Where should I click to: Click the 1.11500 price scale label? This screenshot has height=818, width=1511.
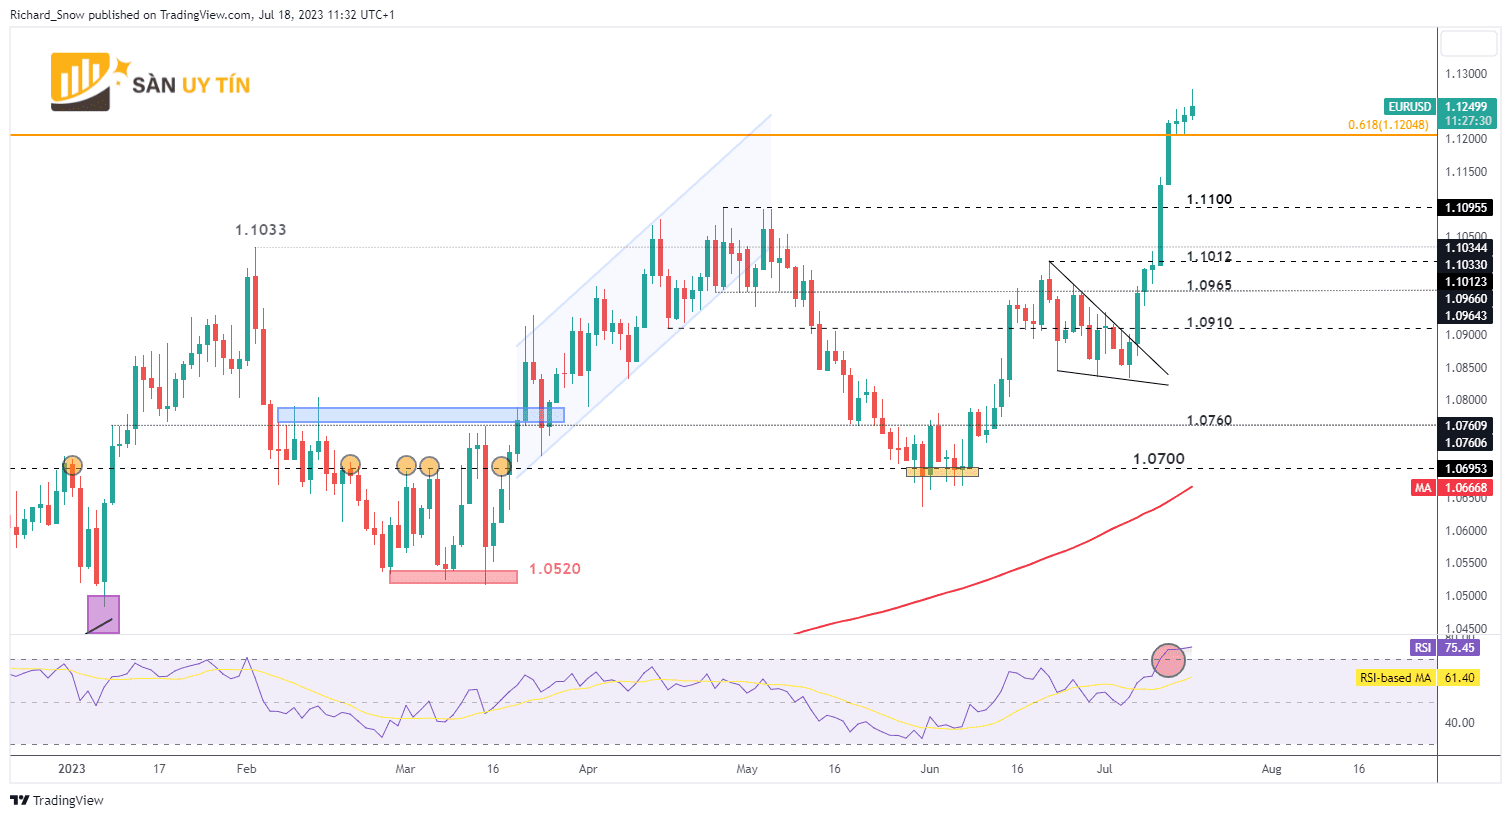coord(1465,172)
